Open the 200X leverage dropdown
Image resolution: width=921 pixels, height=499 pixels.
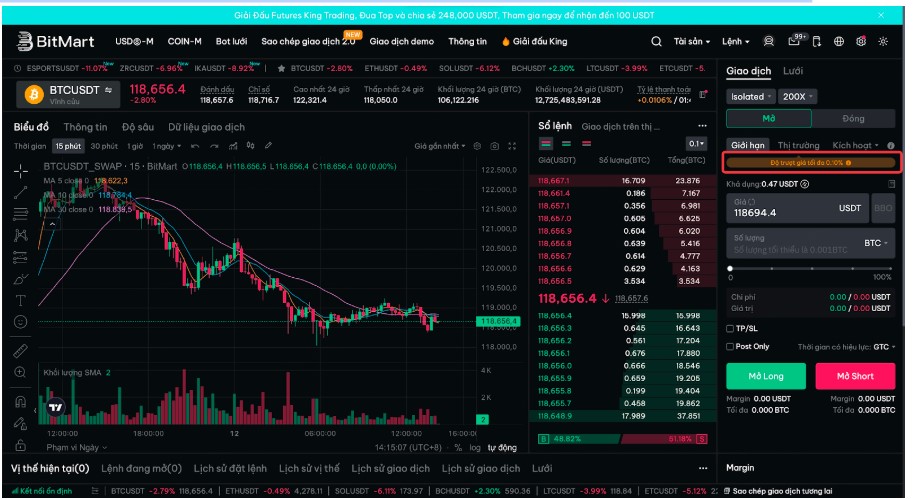(798, 96)
